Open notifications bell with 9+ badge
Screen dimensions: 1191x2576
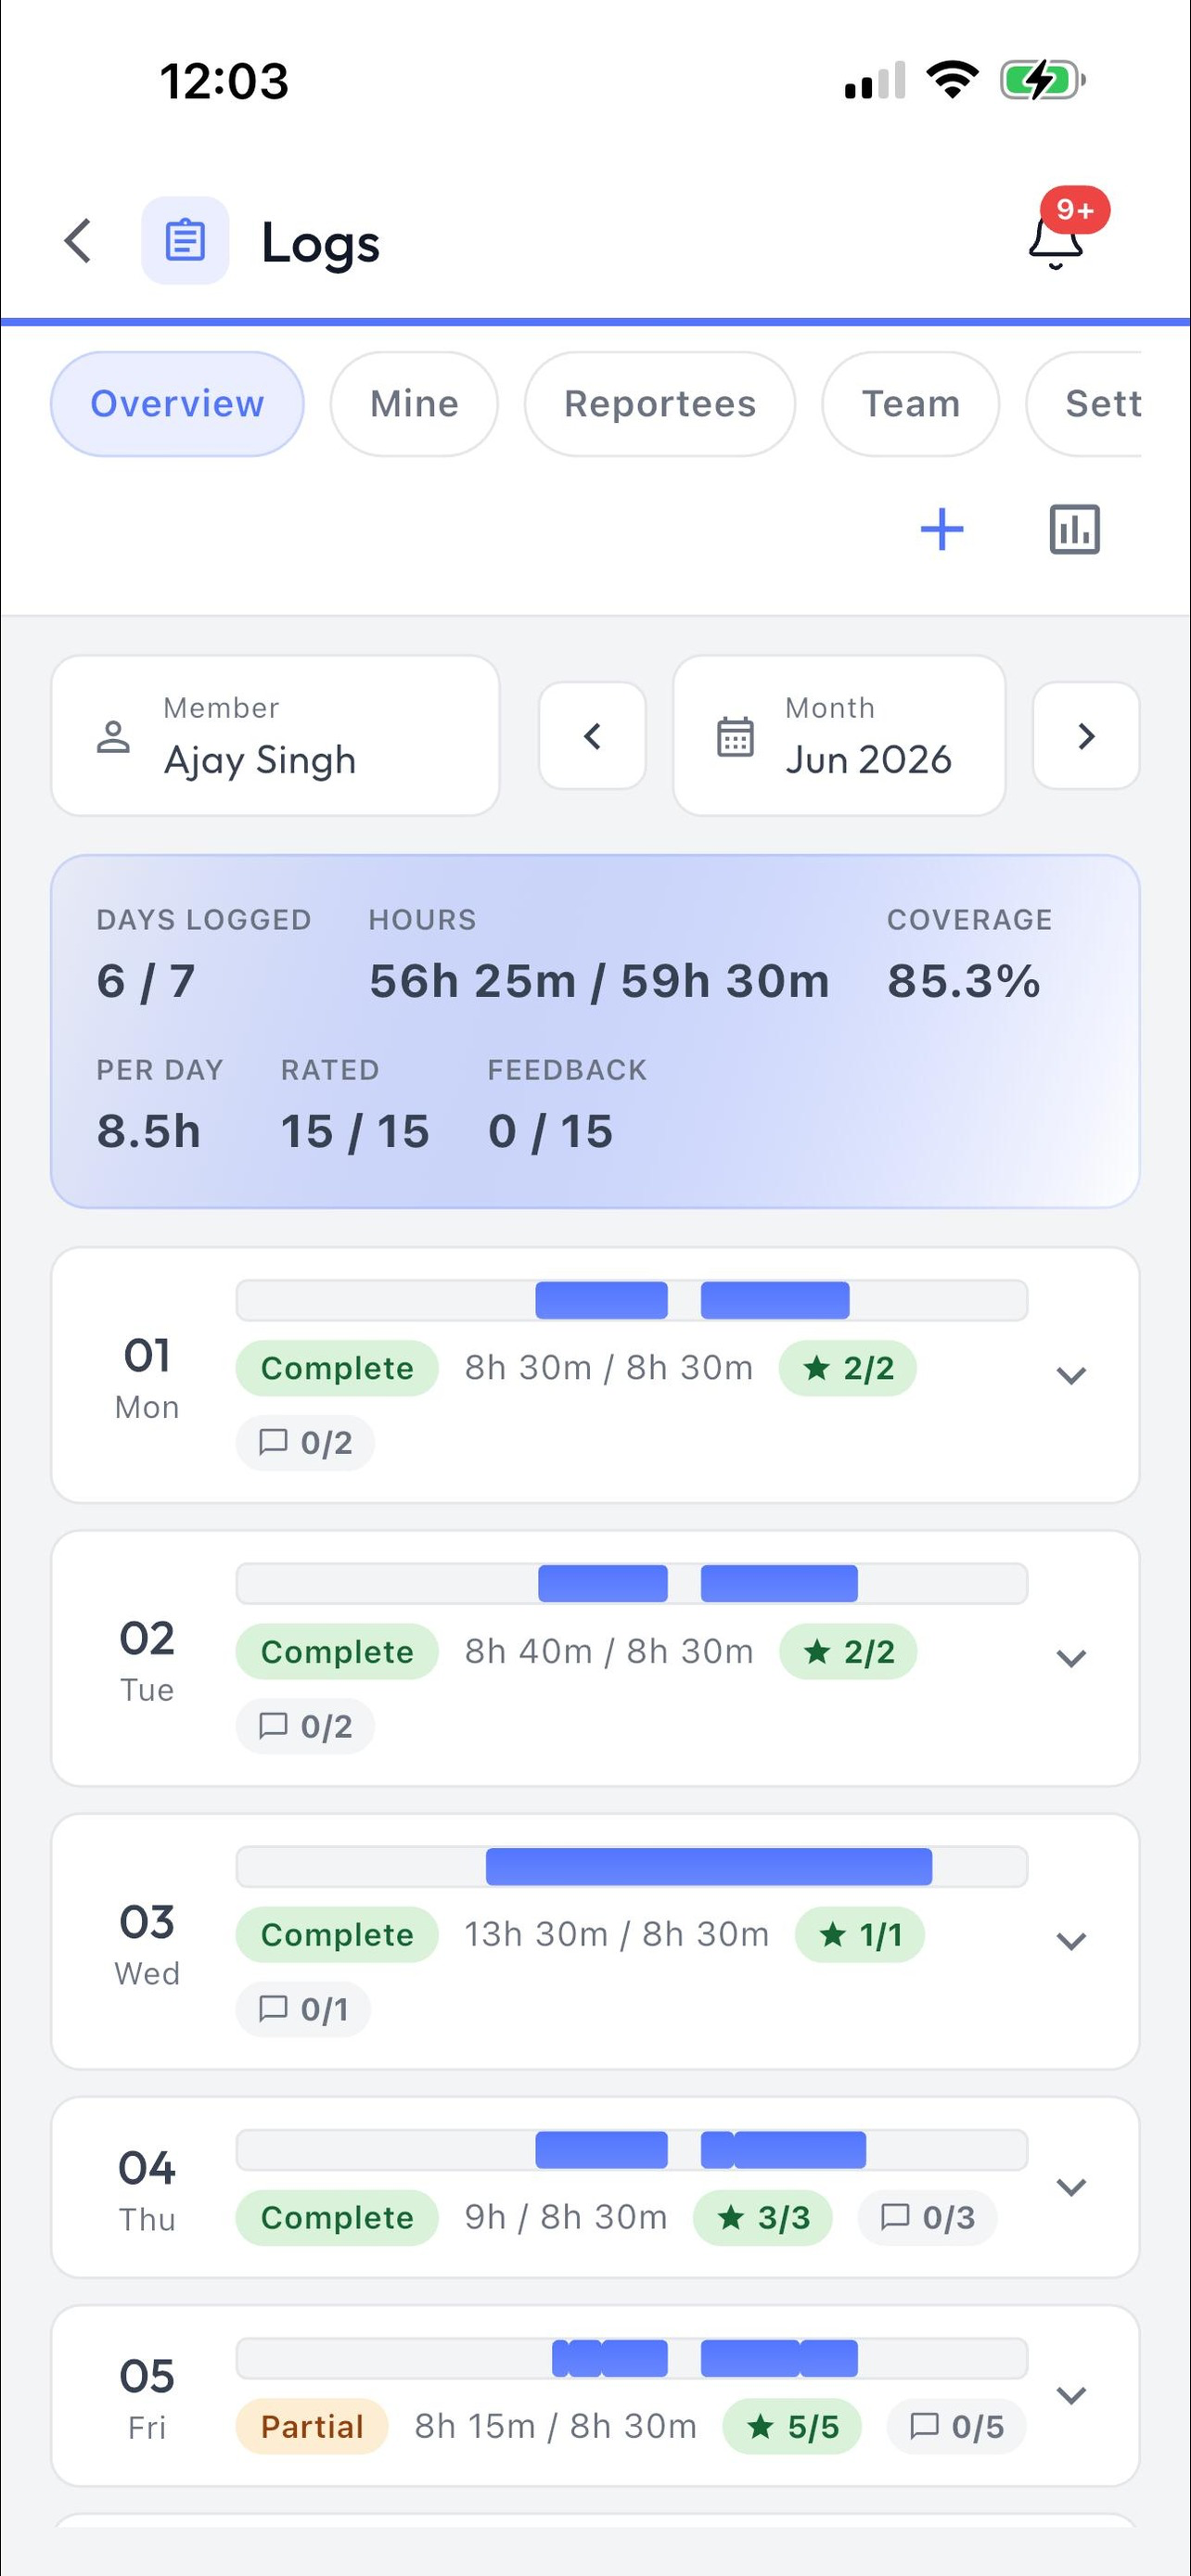coord(1057,240)
